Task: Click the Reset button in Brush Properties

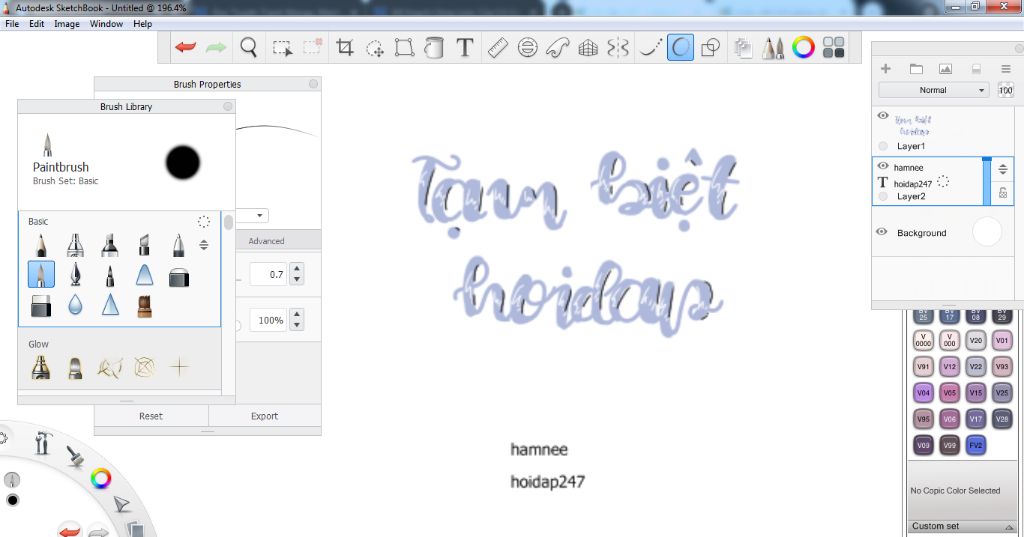Action: coord(151,416)
